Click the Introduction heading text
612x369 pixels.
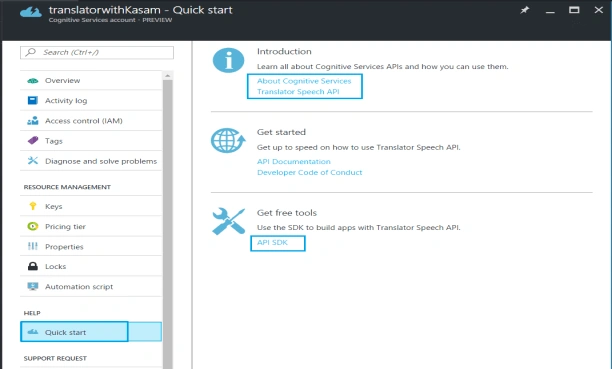click(x=284, y=51)
